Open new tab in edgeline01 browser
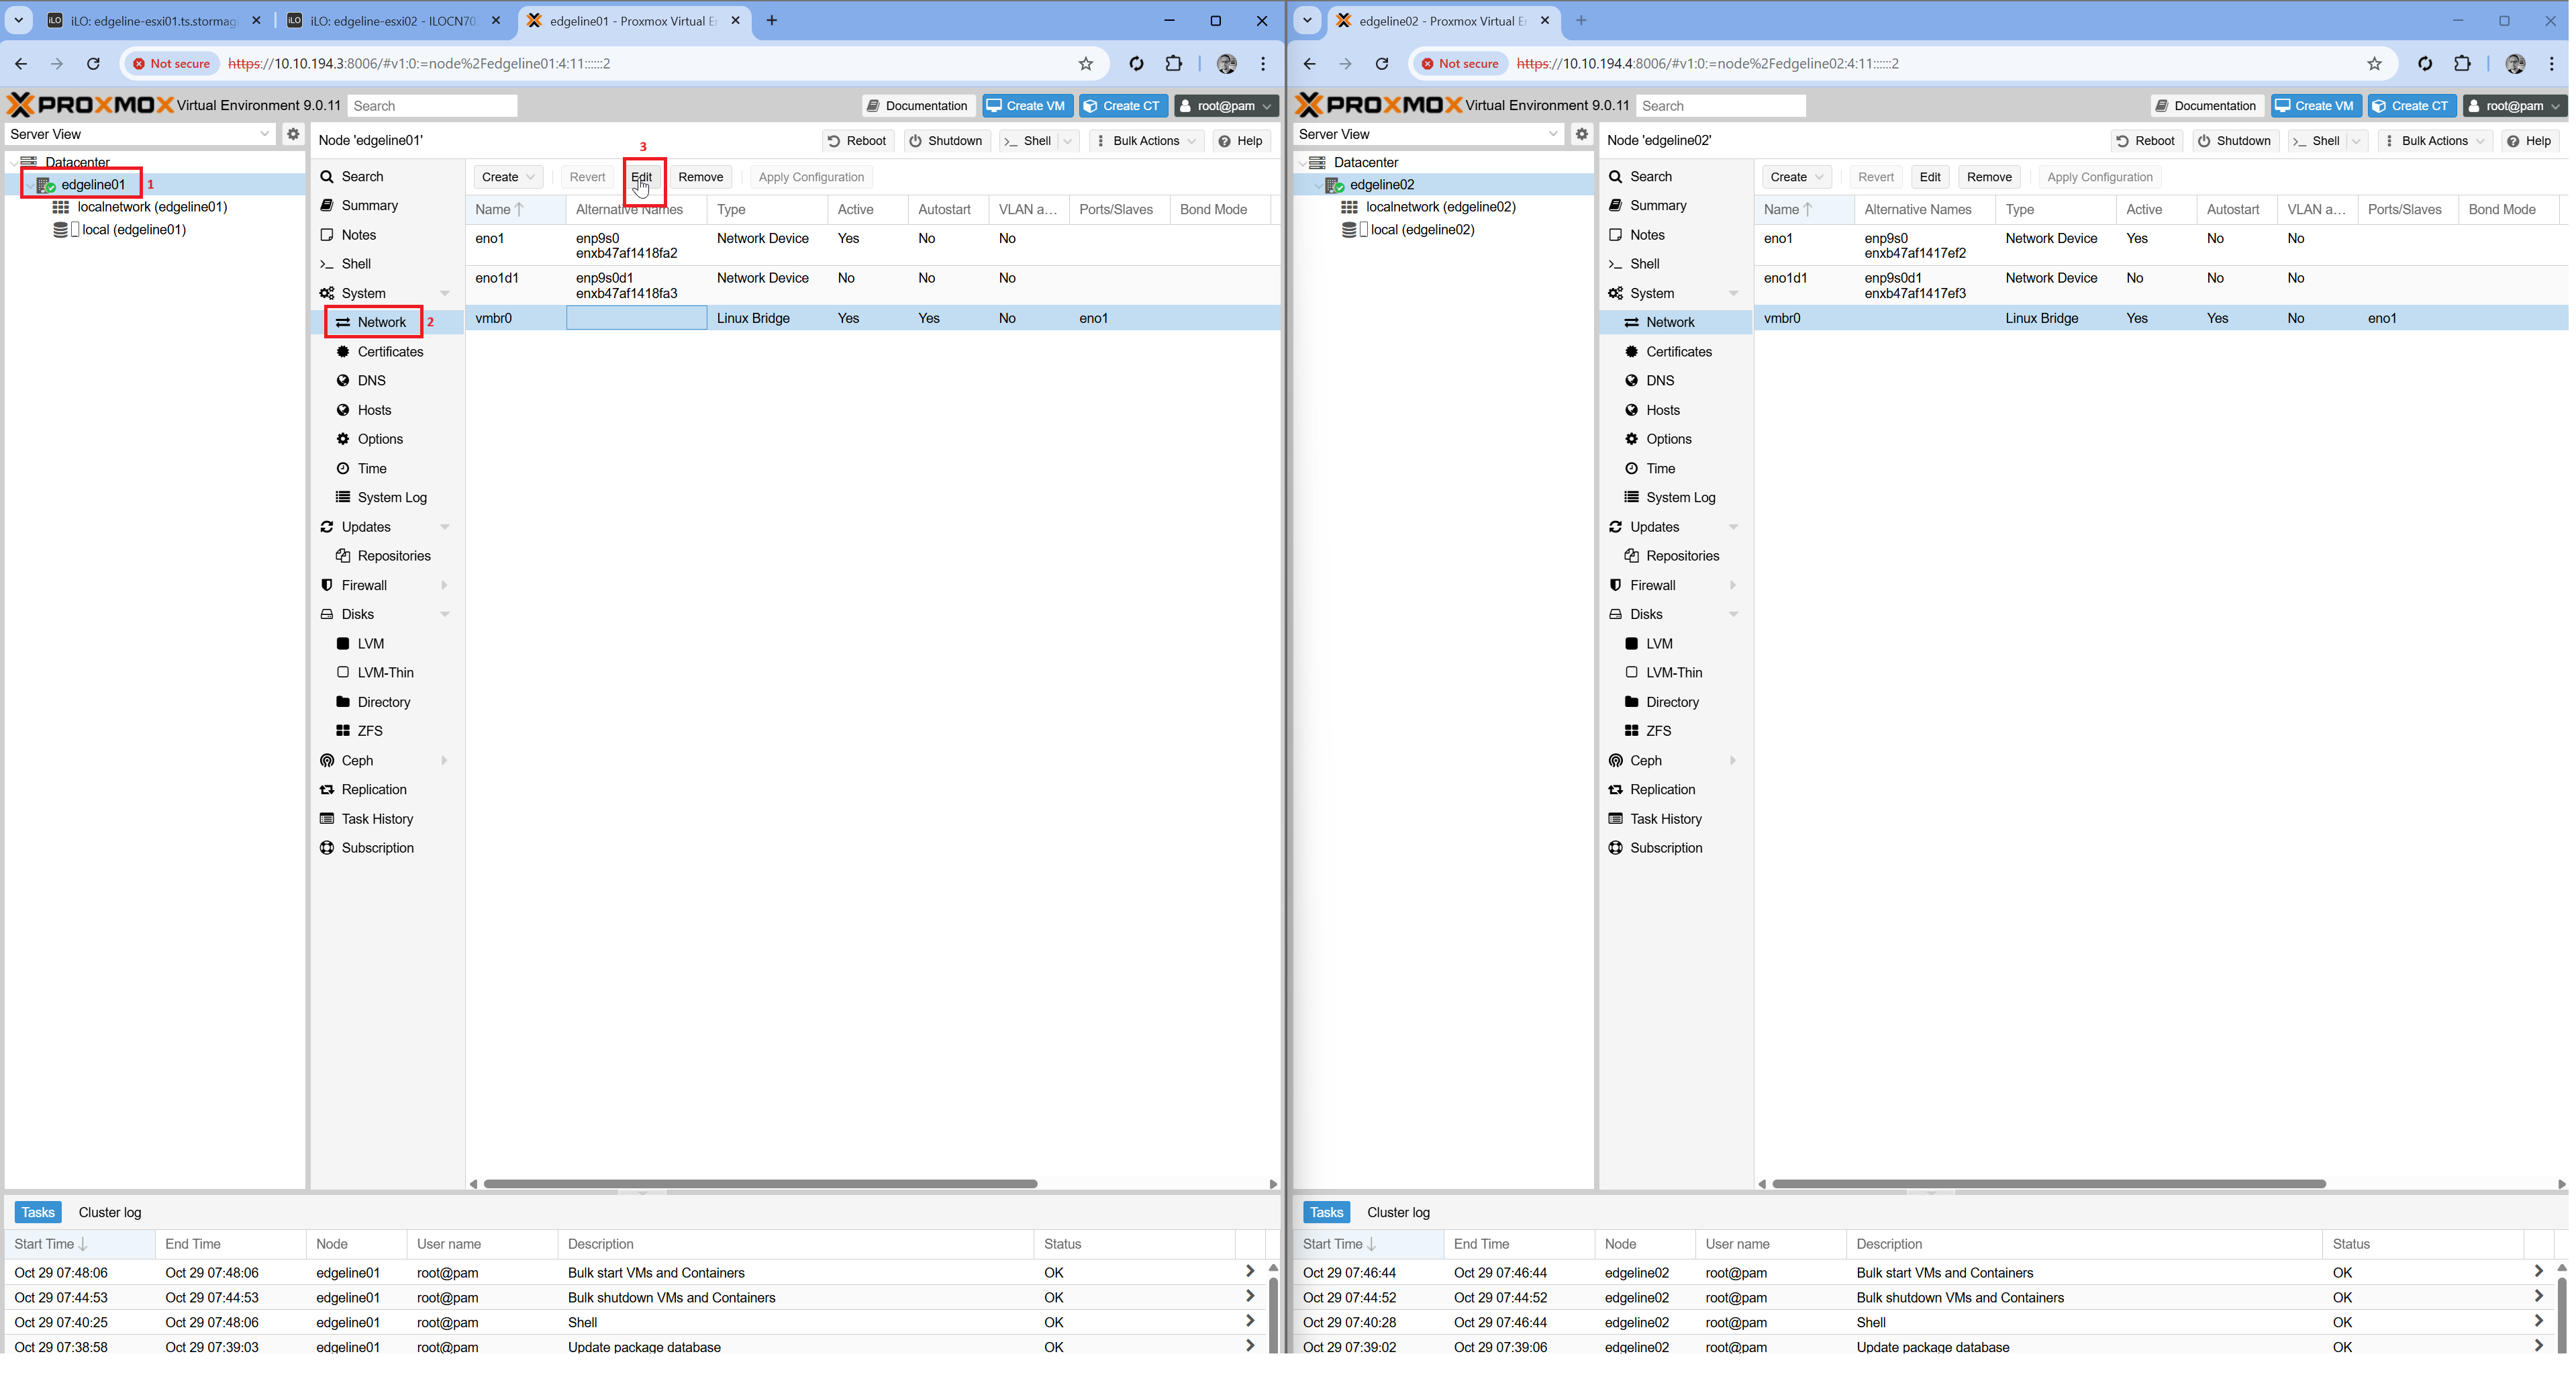The image size is (2576, 1385). pyautogui.click(x=771, y=21)
